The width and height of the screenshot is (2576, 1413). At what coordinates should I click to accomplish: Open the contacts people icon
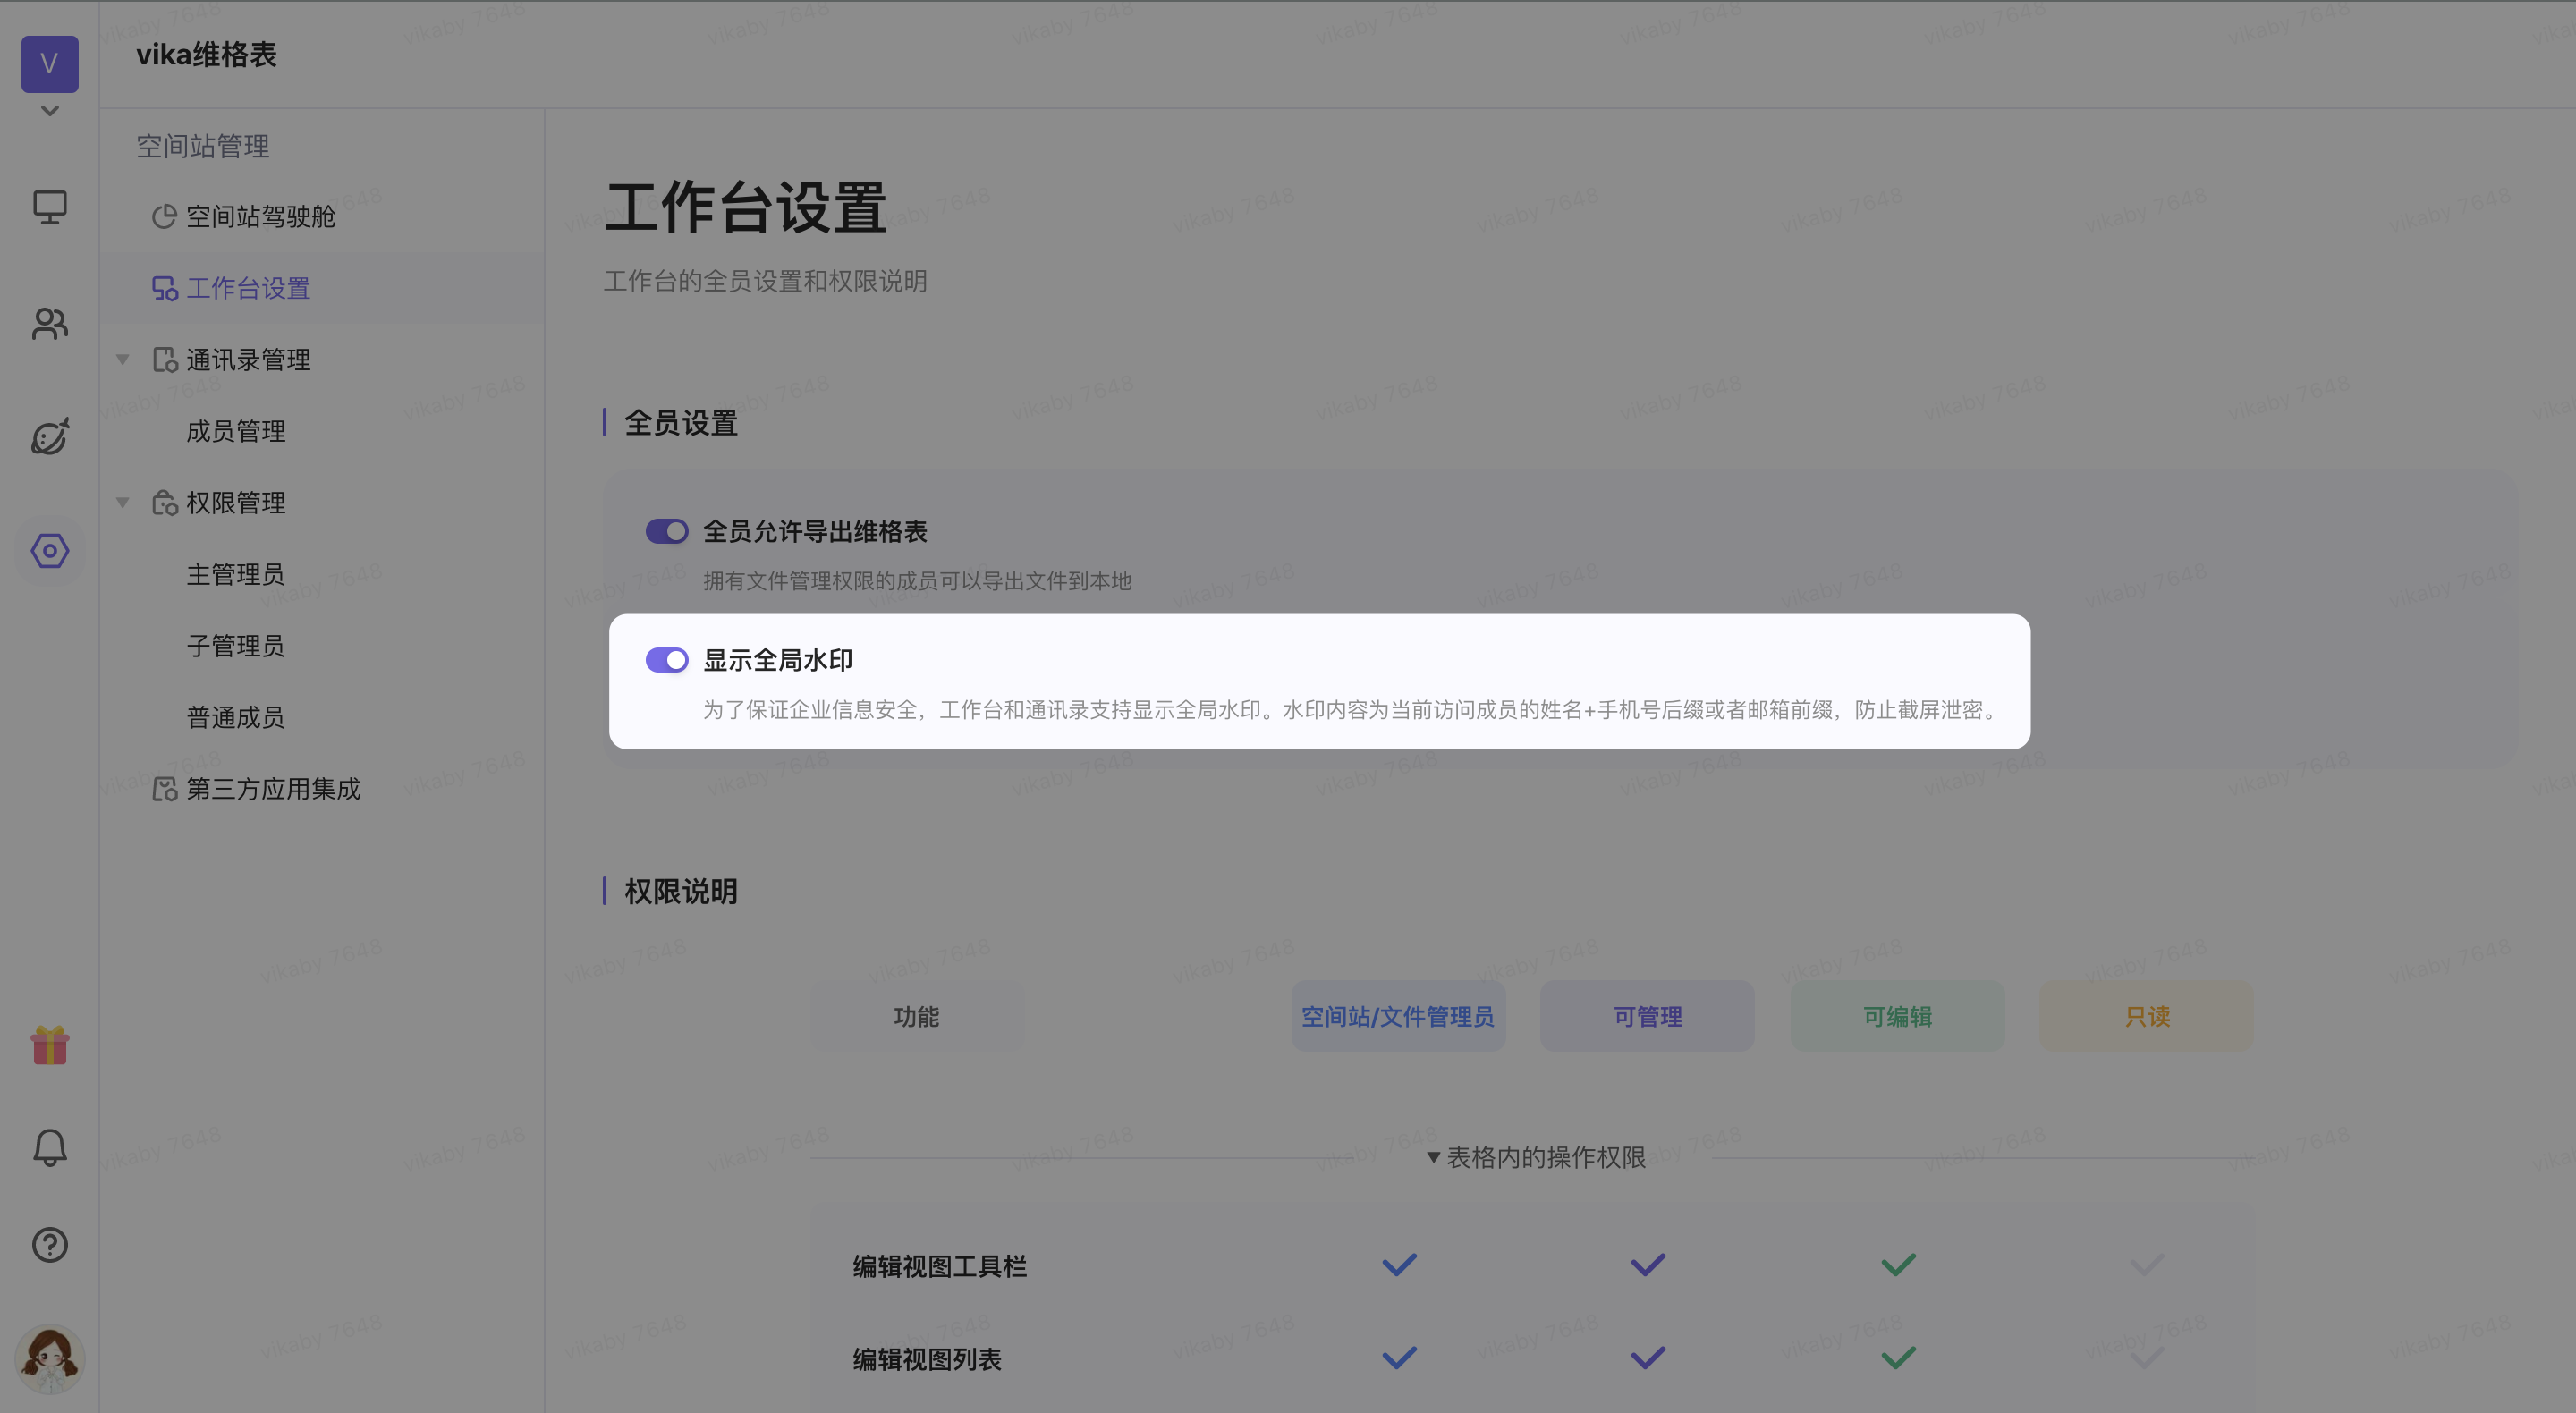[x=49, y=323]
